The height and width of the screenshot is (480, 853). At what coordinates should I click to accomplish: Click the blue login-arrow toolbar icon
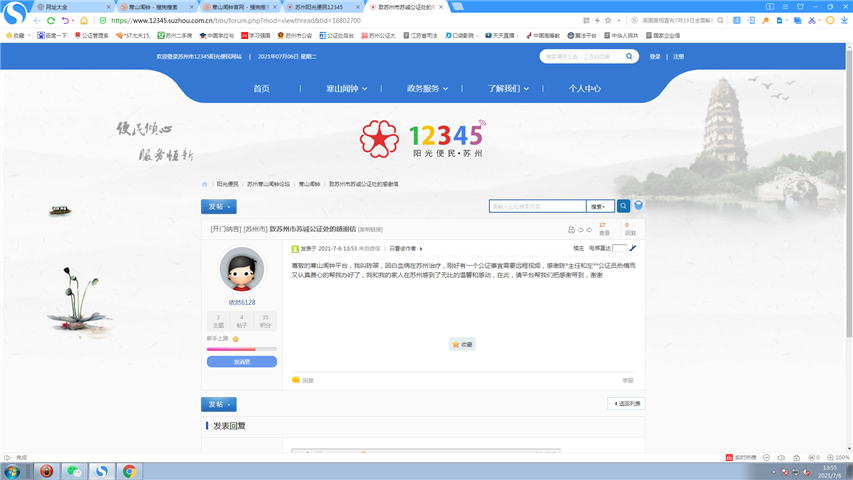point(751,21)
